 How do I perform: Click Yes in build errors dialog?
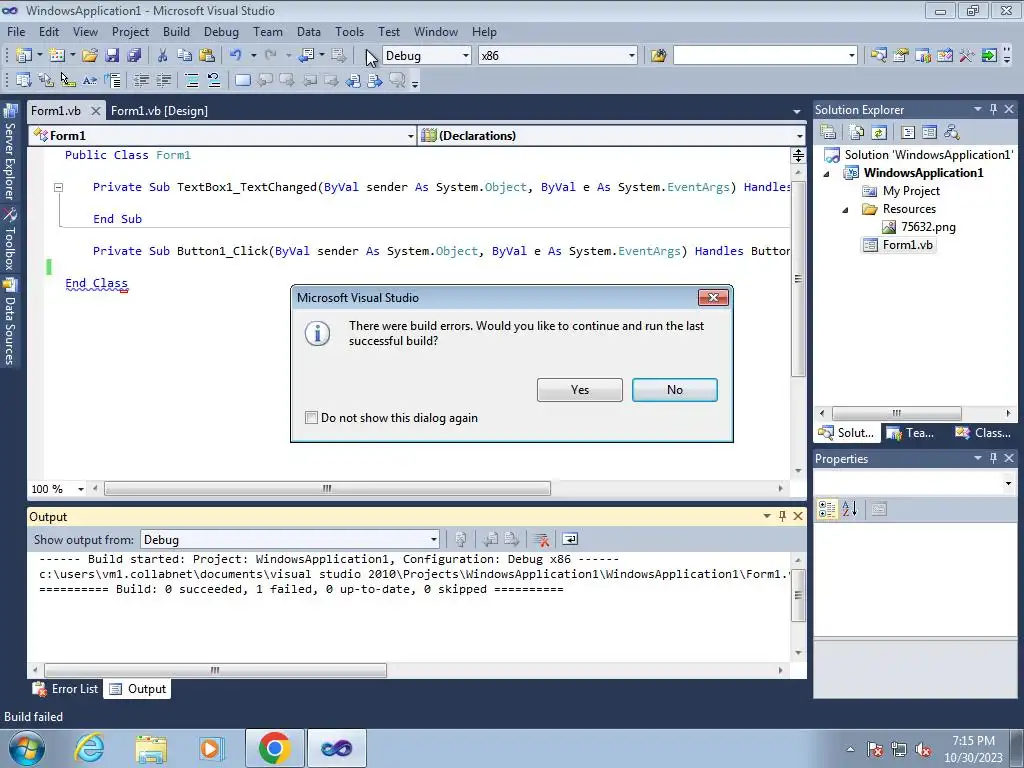coord(579,390)
